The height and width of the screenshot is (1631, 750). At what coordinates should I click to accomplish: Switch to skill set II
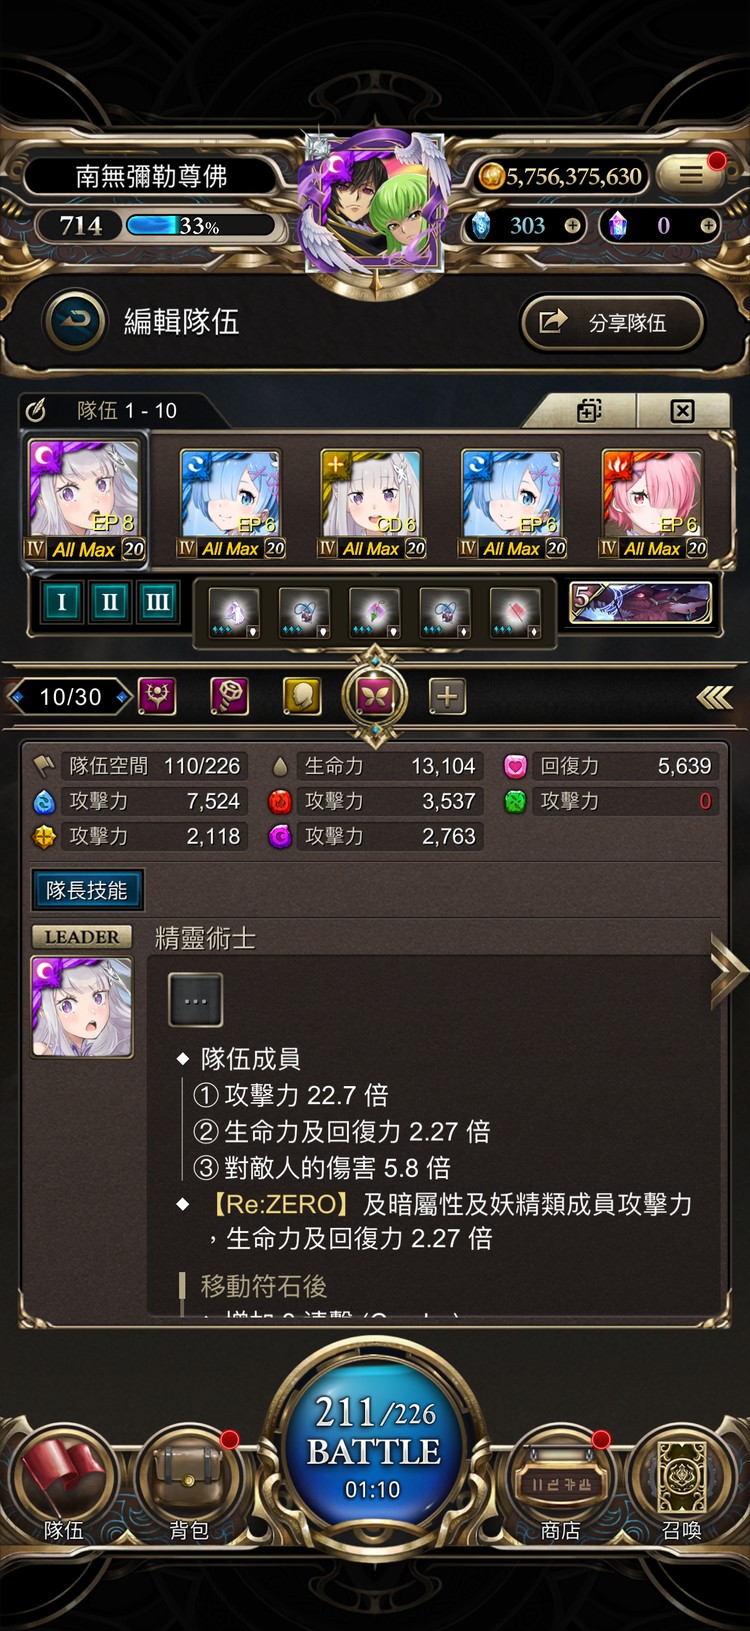point(110,602)
